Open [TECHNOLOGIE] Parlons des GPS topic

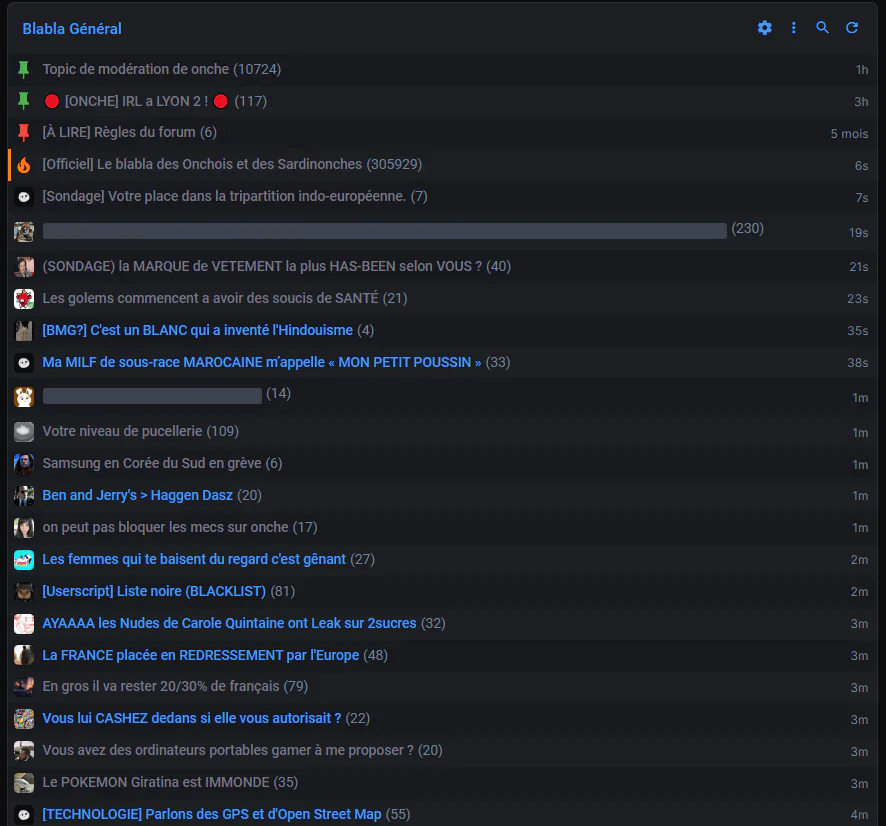pos(212,815)
